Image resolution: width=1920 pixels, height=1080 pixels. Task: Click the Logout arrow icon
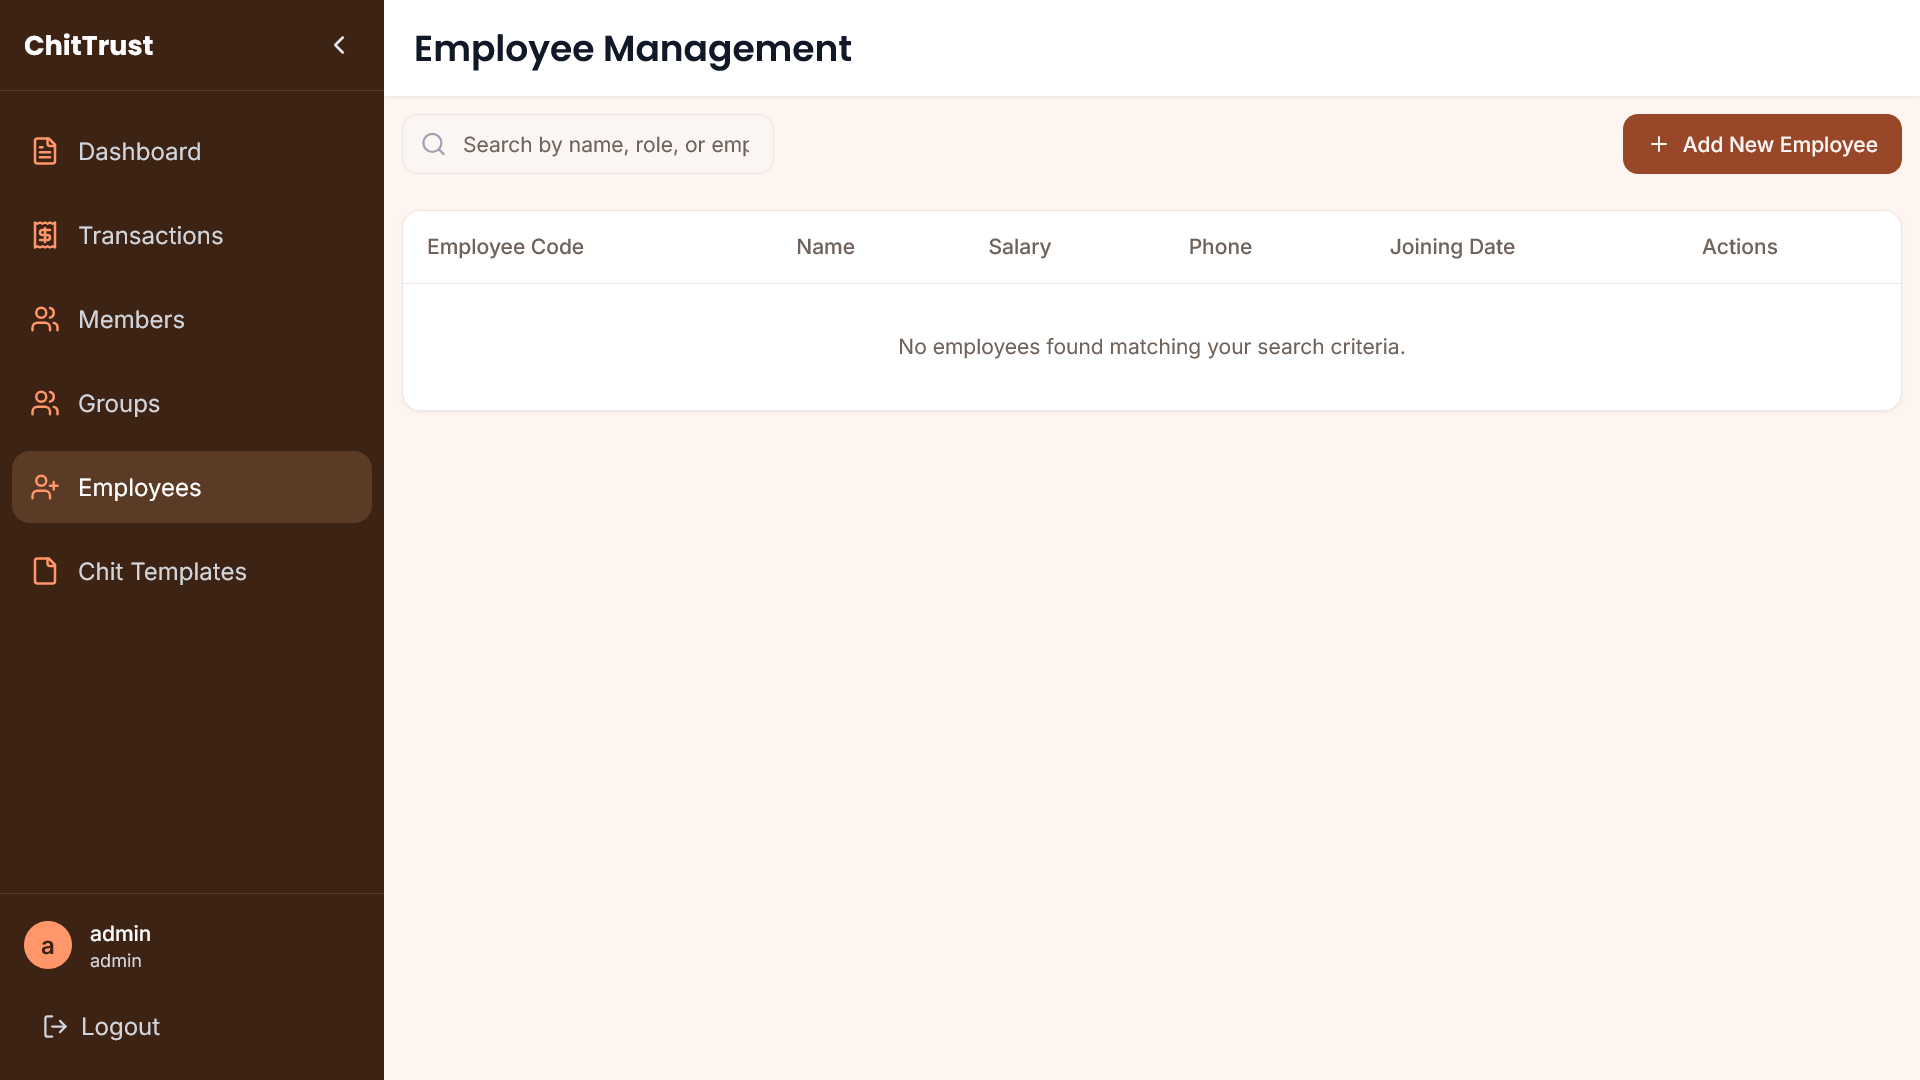point(55,1026)
